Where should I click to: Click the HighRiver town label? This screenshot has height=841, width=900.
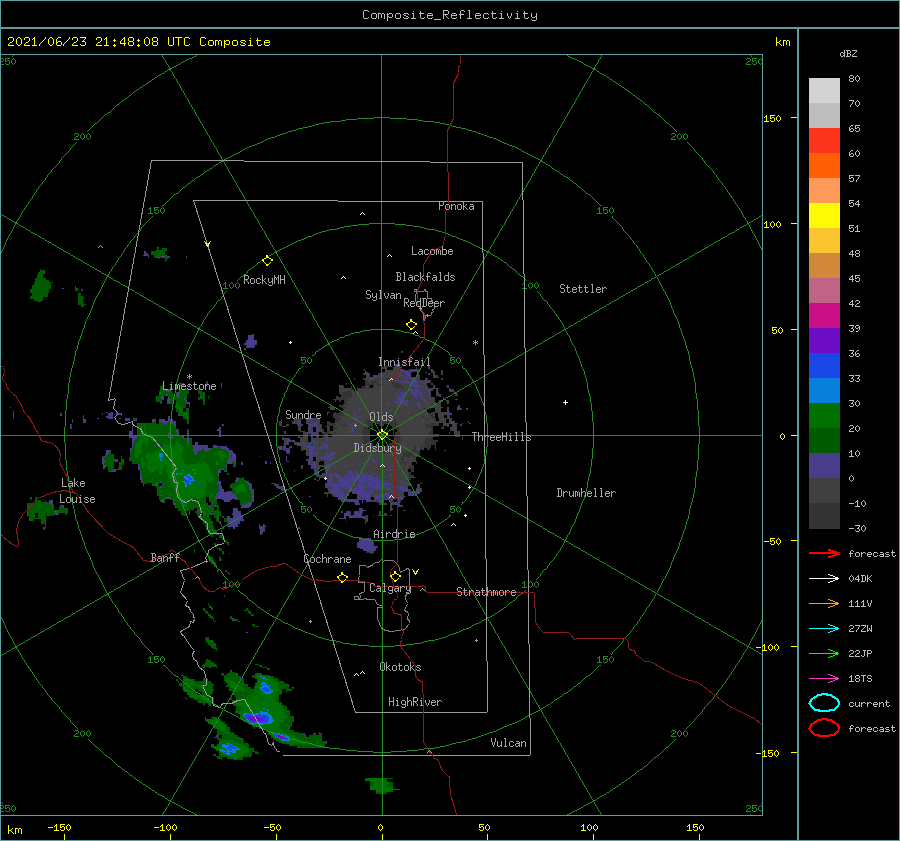[415, 702]
